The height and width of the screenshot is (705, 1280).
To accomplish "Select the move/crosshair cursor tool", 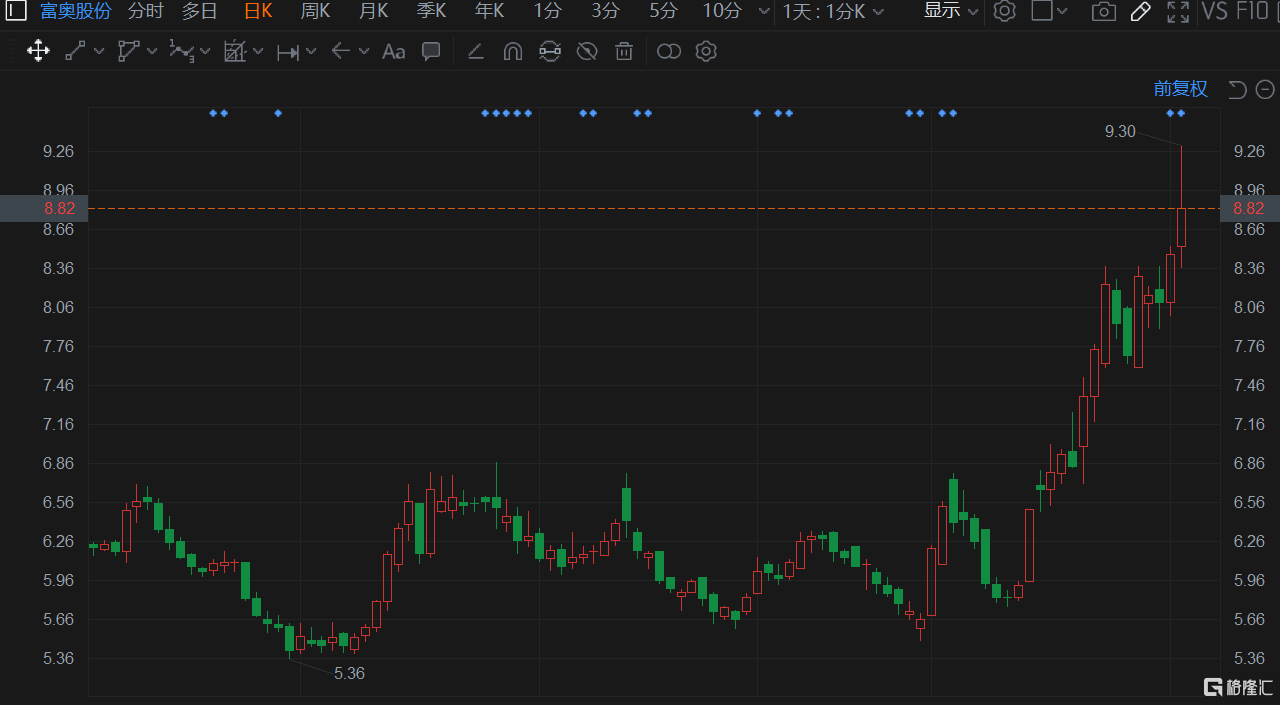I will click(38, 51).
